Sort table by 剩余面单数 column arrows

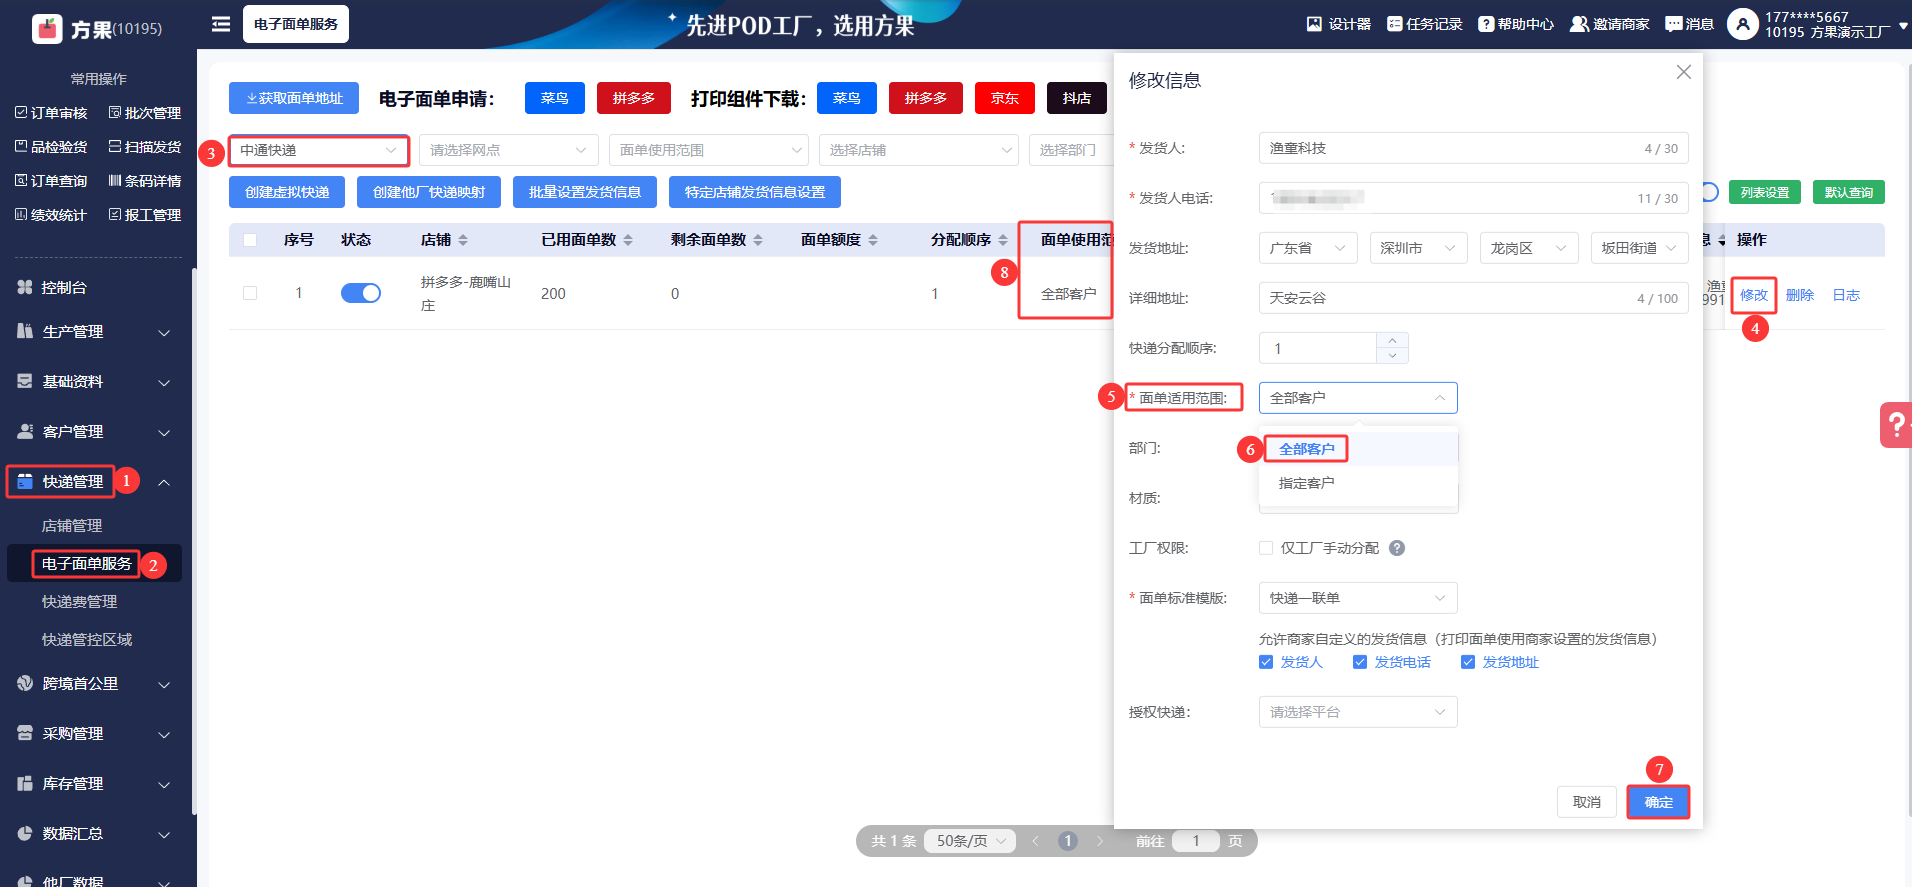tap(758, 240)
